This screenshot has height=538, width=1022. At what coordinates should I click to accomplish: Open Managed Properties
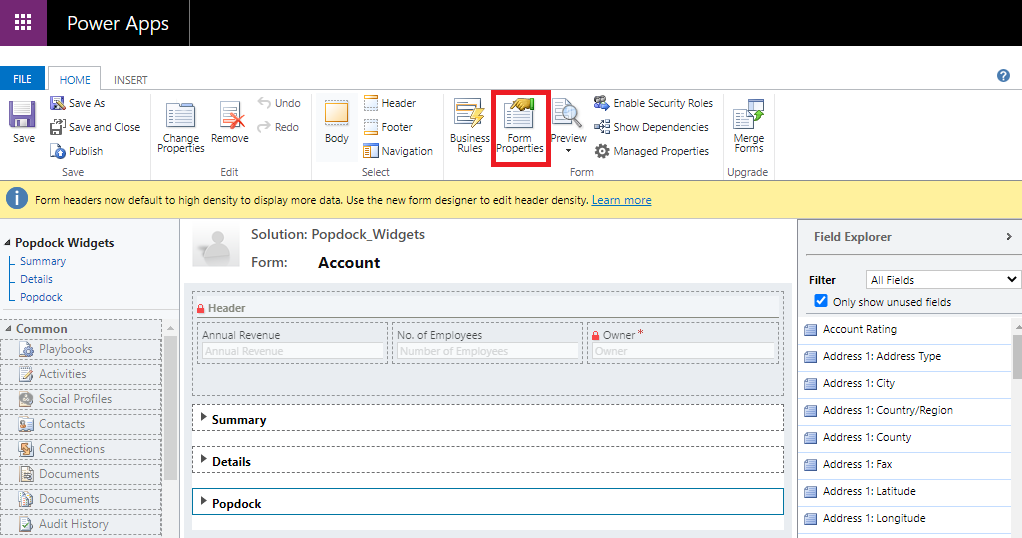tap(651, 151)
